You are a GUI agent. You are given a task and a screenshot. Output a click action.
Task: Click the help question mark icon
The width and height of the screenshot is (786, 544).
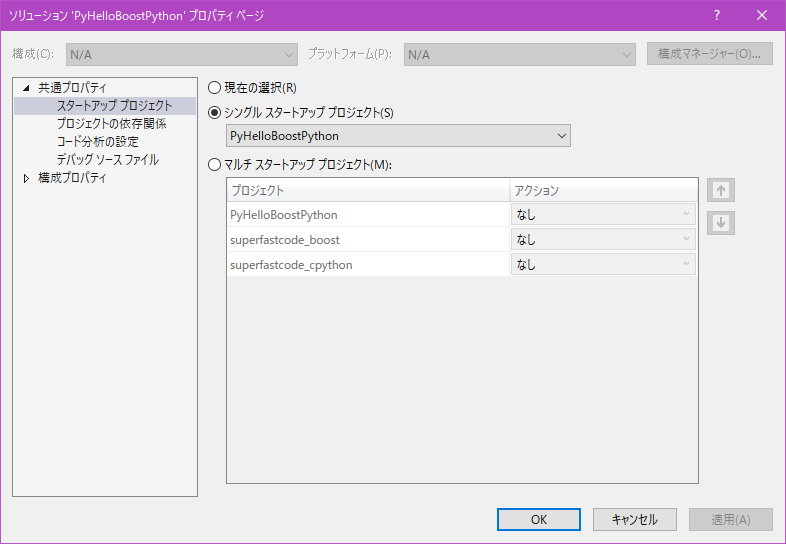[717, 15]
